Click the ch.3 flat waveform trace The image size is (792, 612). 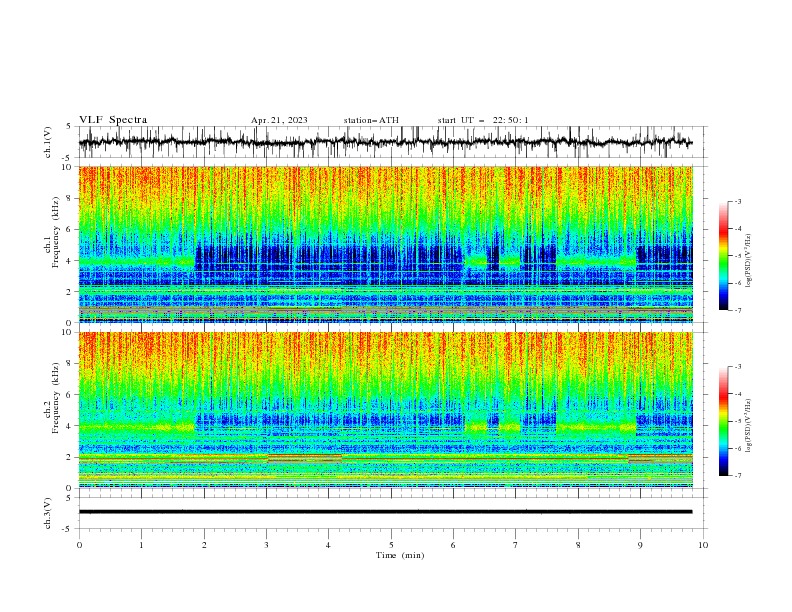coord(385,512)
